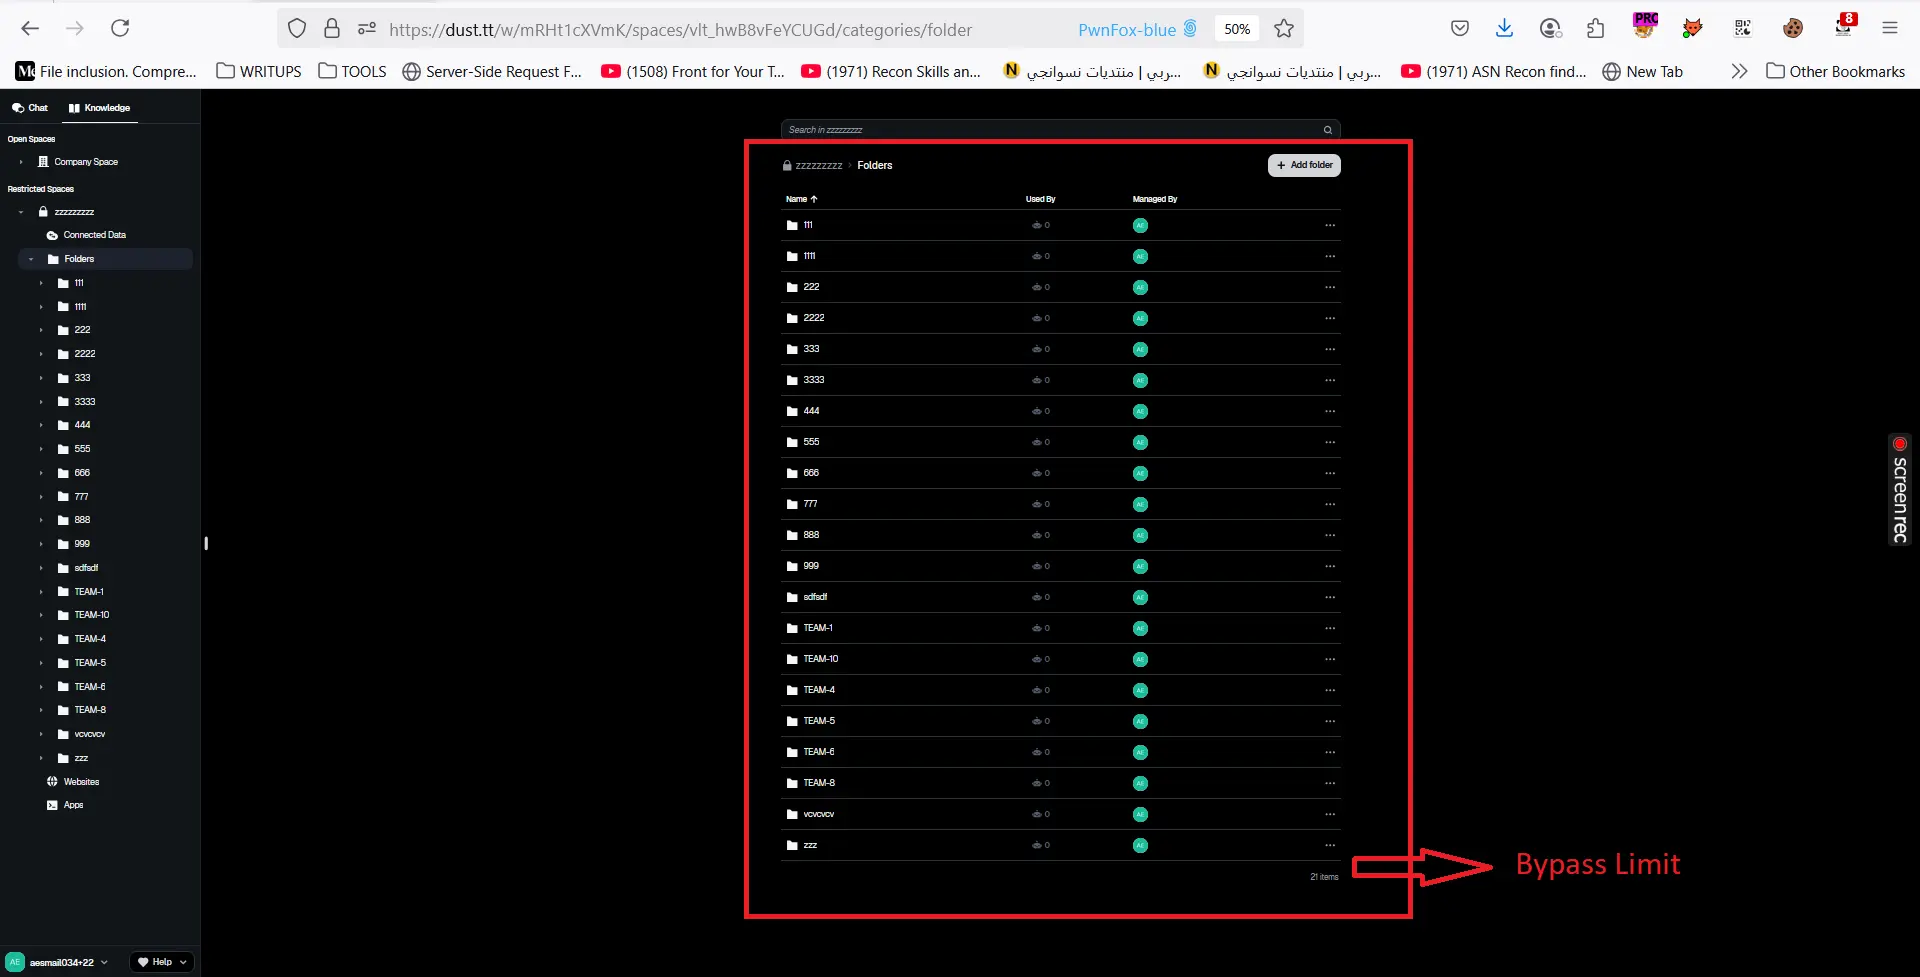Click the browser reload icon
Image resolution: width=1920 pixels, height=977 pixels.
click(120, 29)
